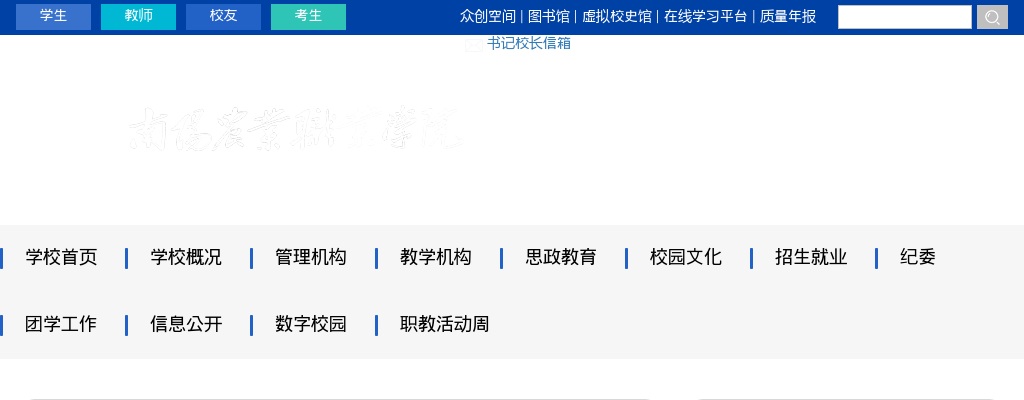Click the magnifier search button
1024x400 pixels.
[x=992, y=17]
